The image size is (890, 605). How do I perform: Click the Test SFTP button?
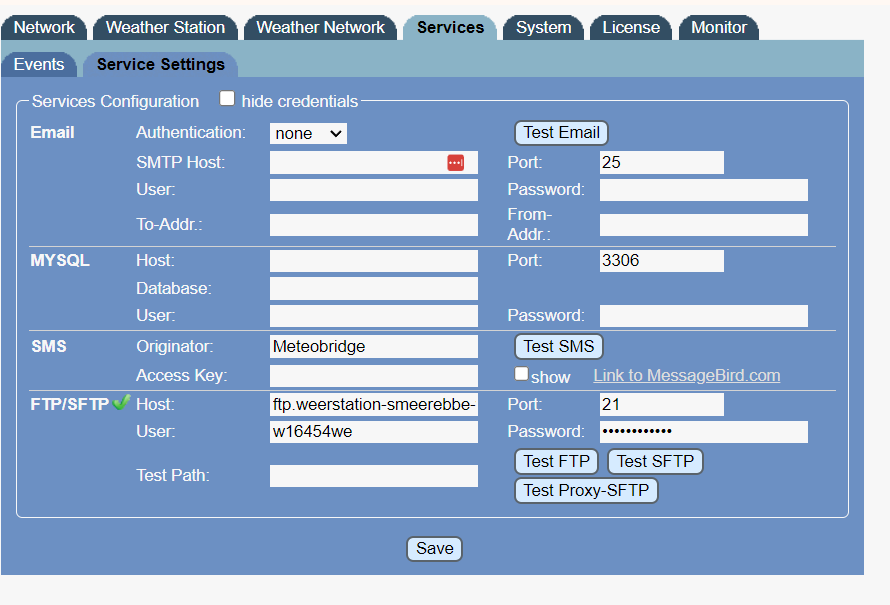pyautogui.click(x=655, y=461)
